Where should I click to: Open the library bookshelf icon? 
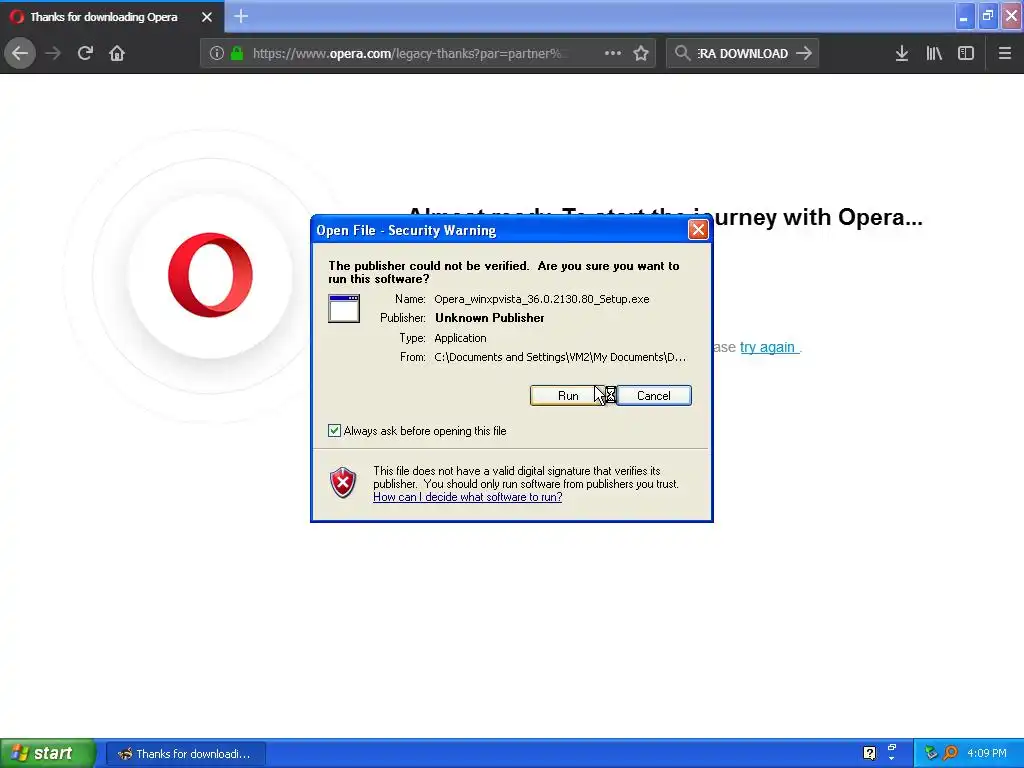pos(934,53)
